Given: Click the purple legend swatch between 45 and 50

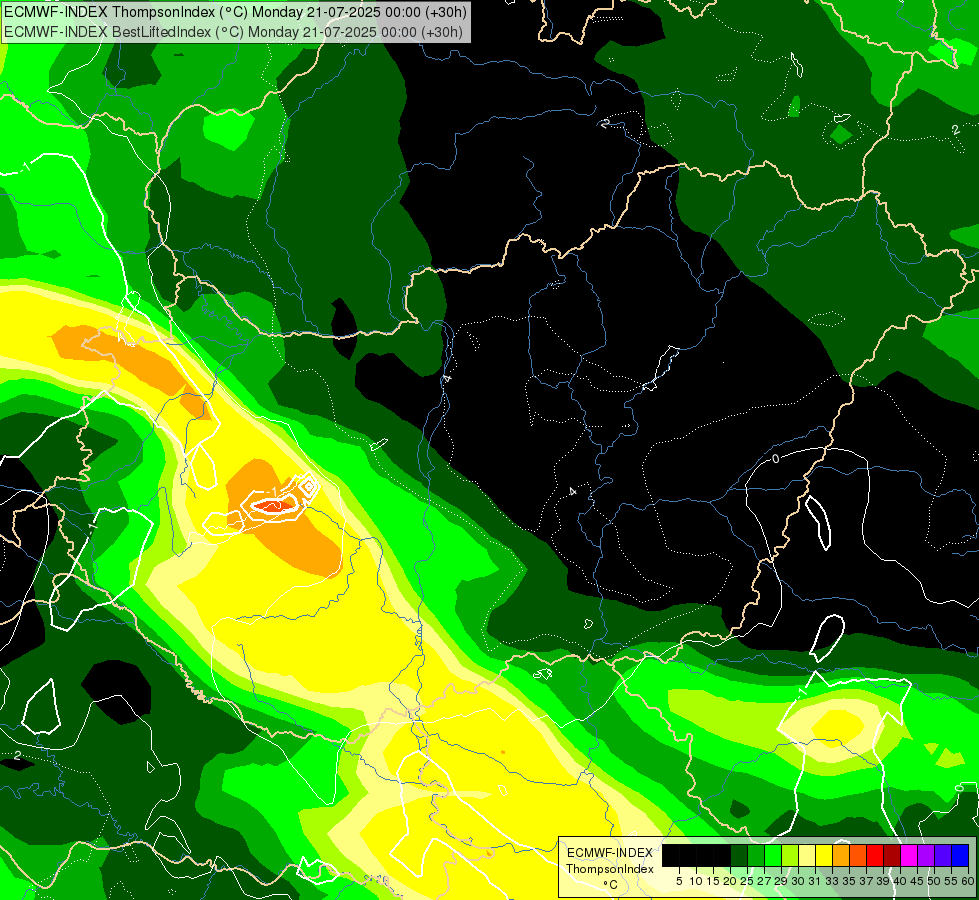Looking at the screenshot, I should point(925,855).
